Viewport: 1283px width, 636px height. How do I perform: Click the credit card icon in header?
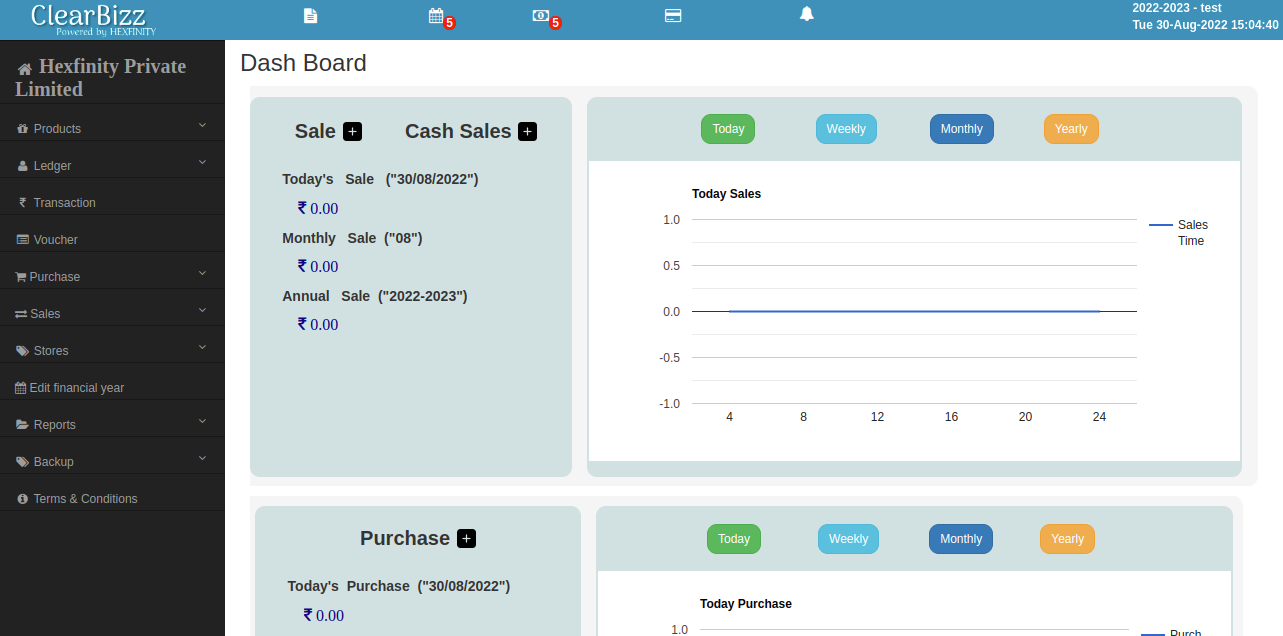click(673, 16)
